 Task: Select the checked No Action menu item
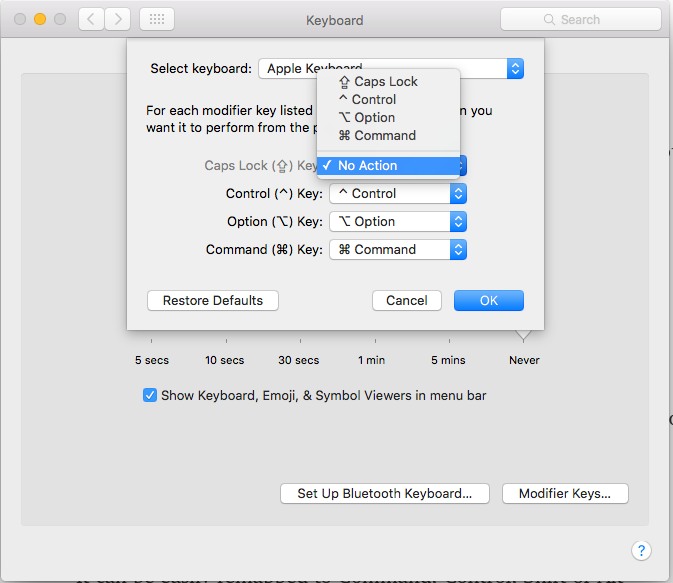point(388,166)
